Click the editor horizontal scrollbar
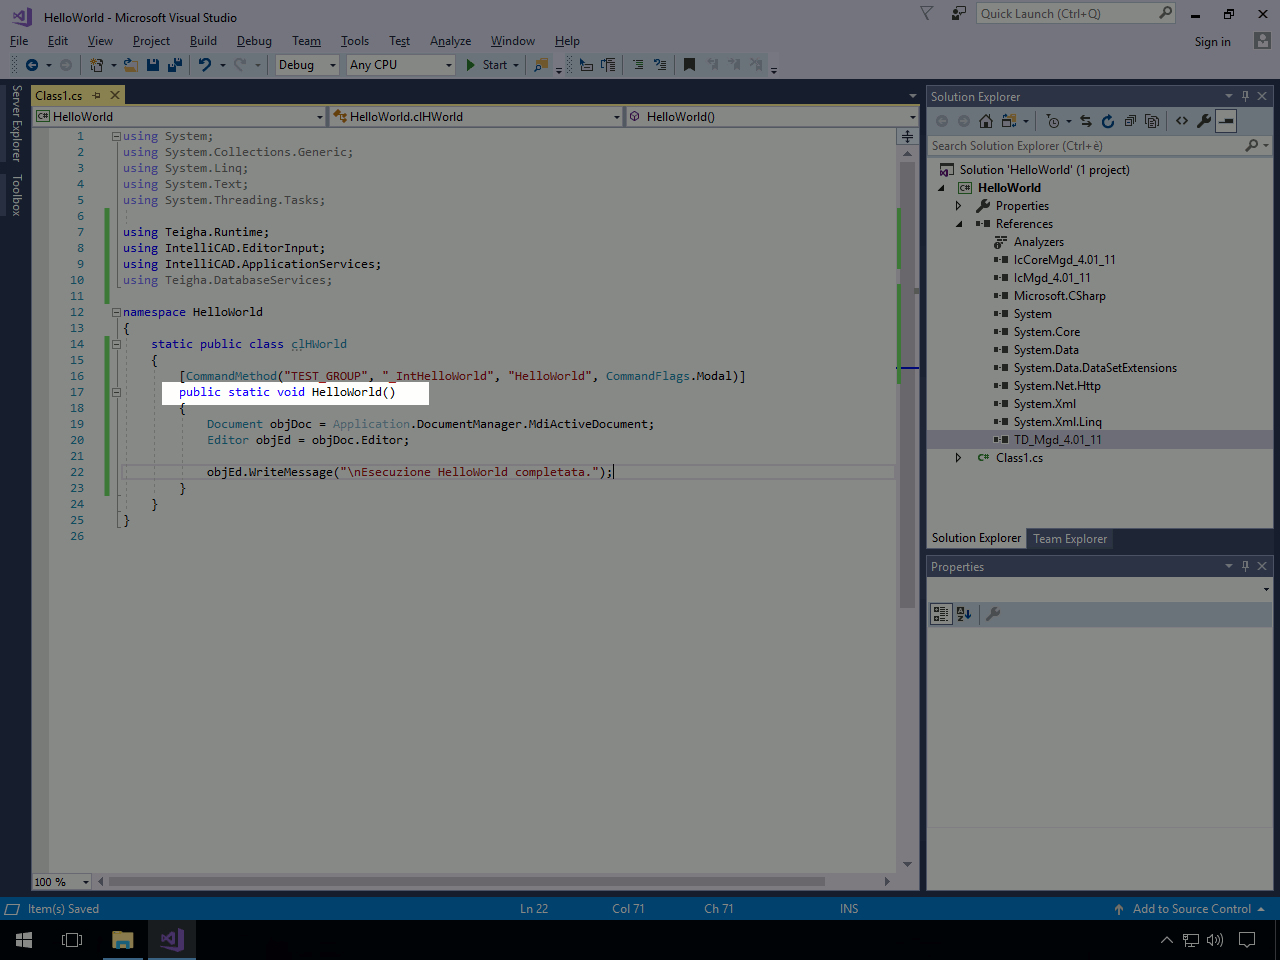1280x960 pixels. 467,882
